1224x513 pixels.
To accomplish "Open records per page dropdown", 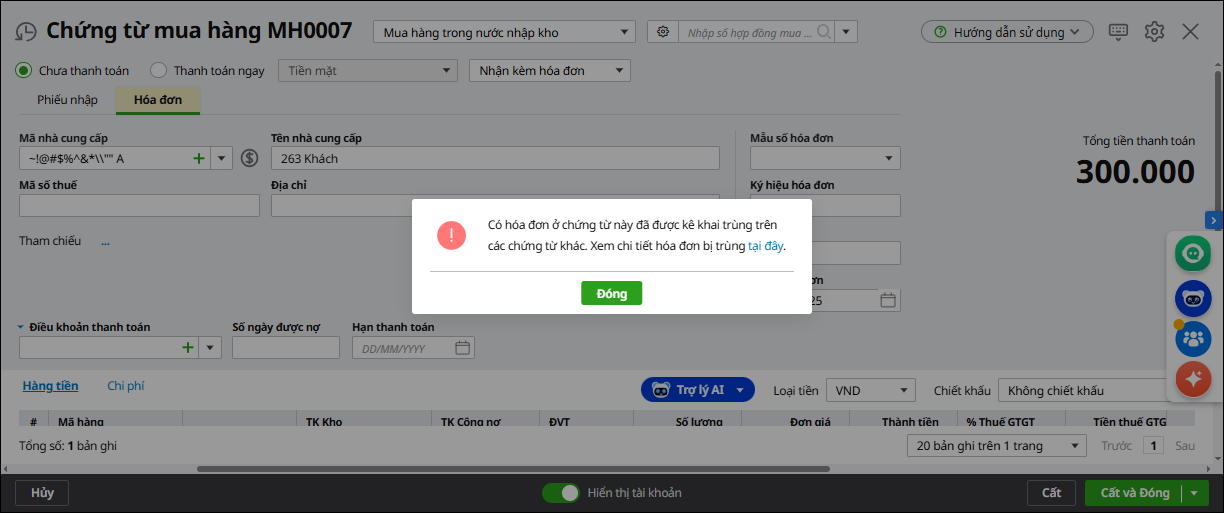I will point(996,446).
